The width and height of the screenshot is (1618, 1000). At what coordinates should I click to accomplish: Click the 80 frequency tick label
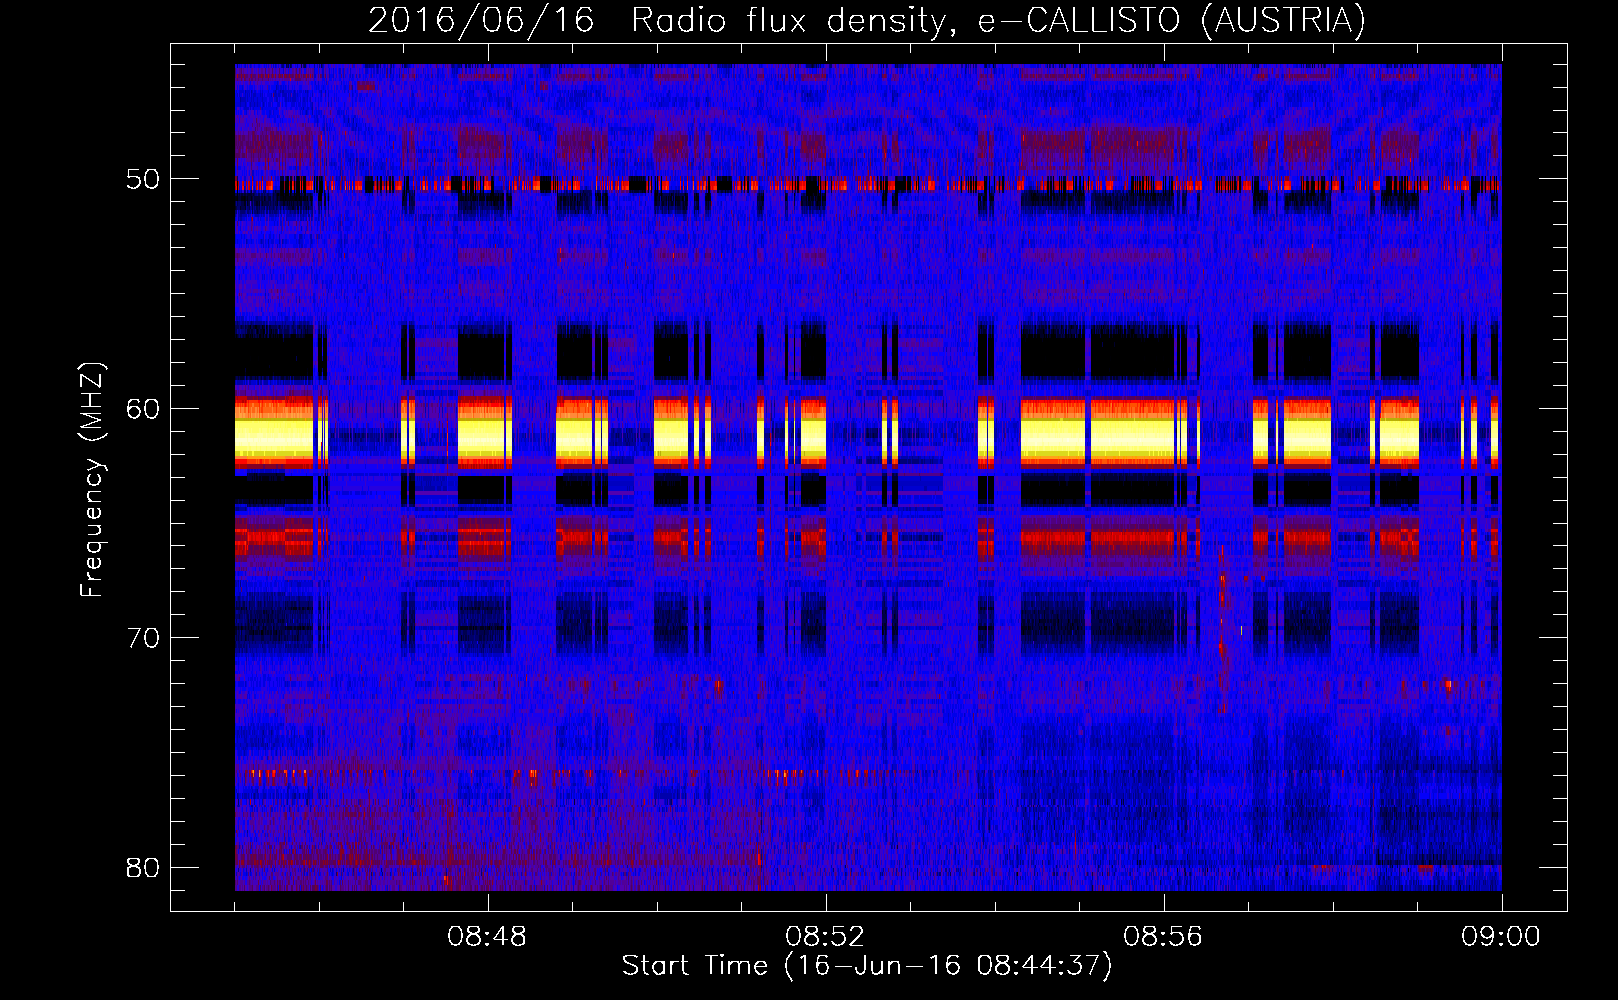(143, 867)
